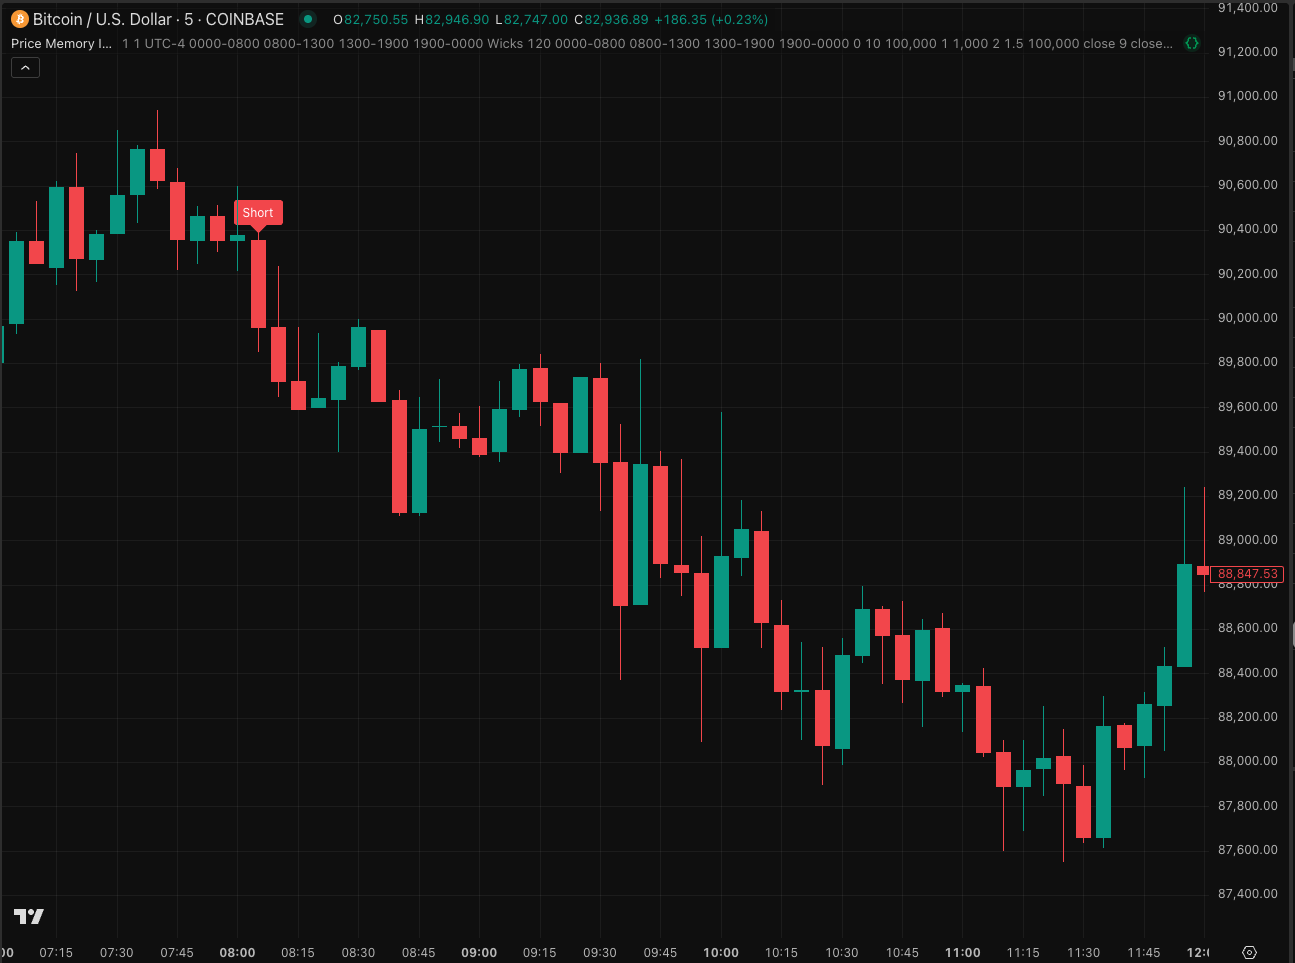
Task: Click price axis label 88,400.00
Action: [1247, 673]
